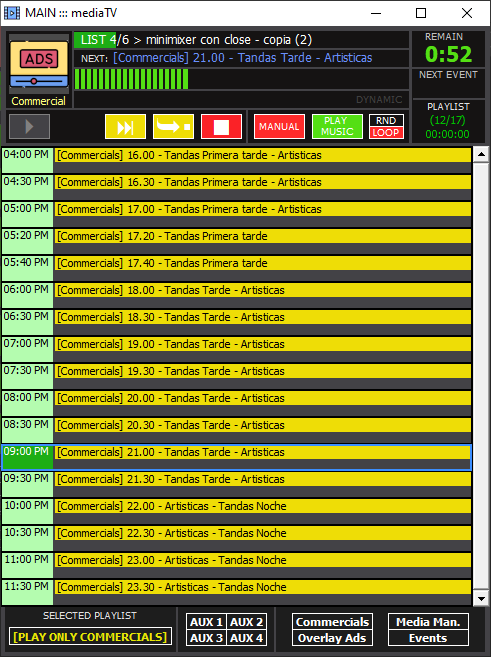This screenshot has width=491, height=657.
Task: Stop playback with the red stop button
Action: tap(221, 126)
